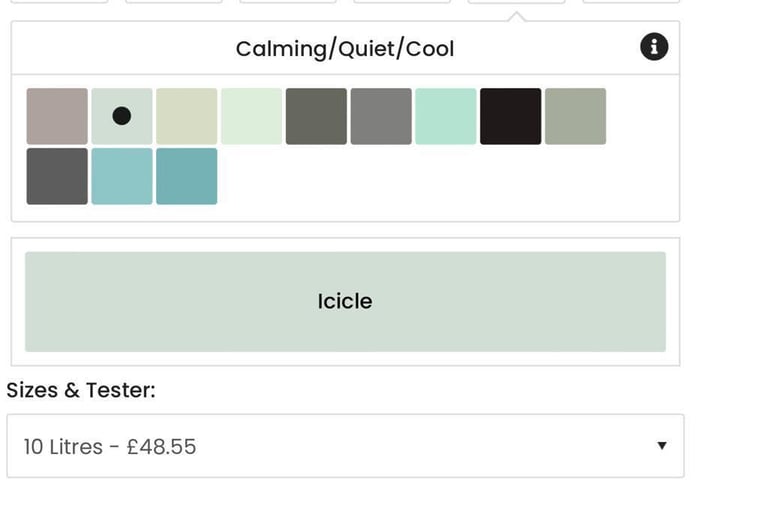Click the Sizes & Tester label

tap(81, 390)
